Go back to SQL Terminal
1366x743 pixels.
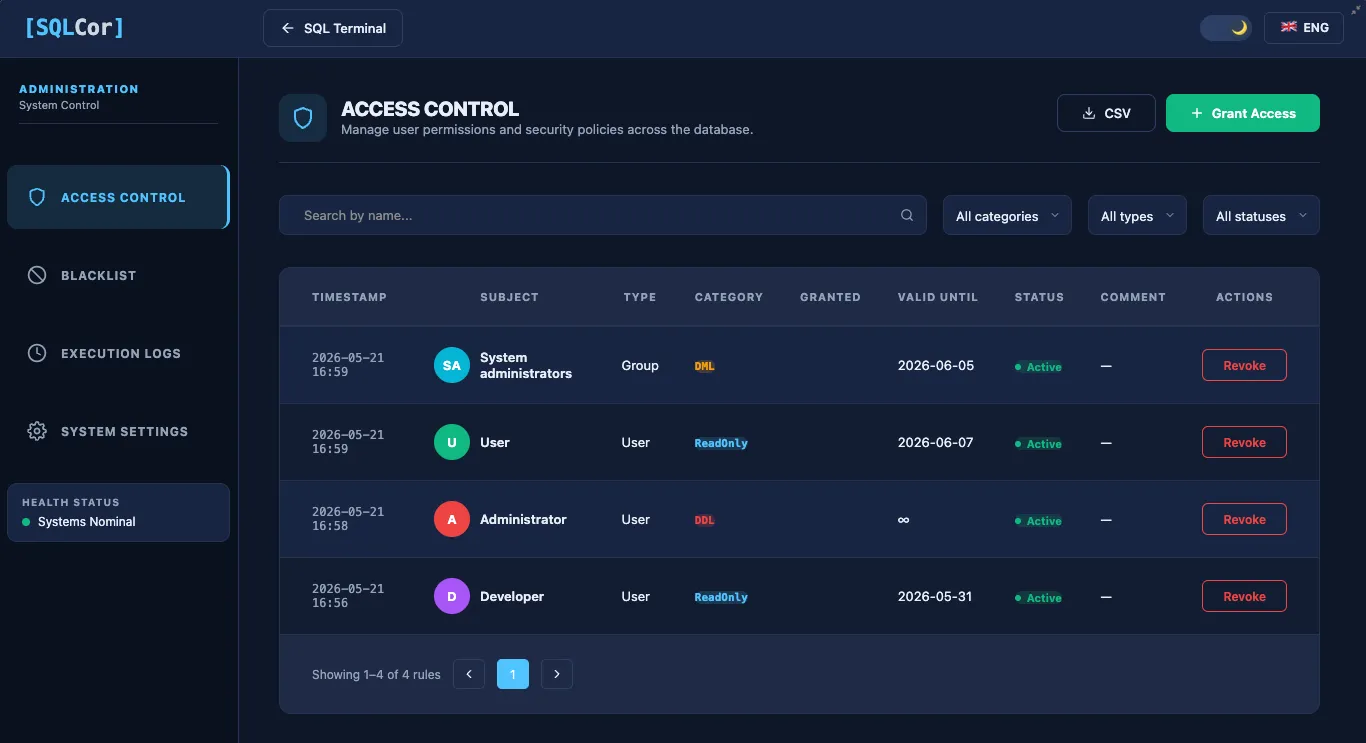tap(333, 28)
